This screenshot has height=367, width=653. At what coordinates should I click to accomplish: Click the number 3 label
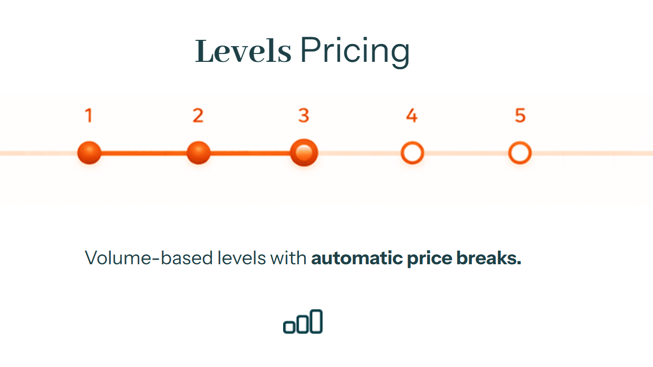[x=304, y=116]
